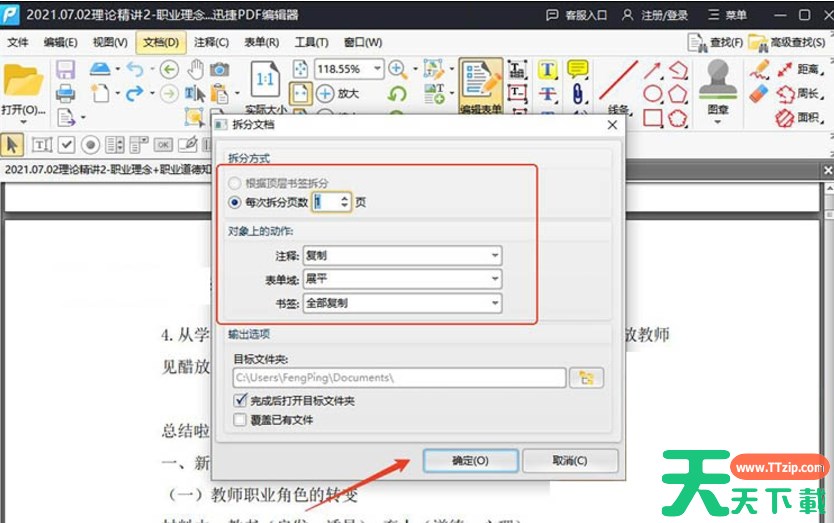Select the form Text Field tool

[x=41, y=145]
